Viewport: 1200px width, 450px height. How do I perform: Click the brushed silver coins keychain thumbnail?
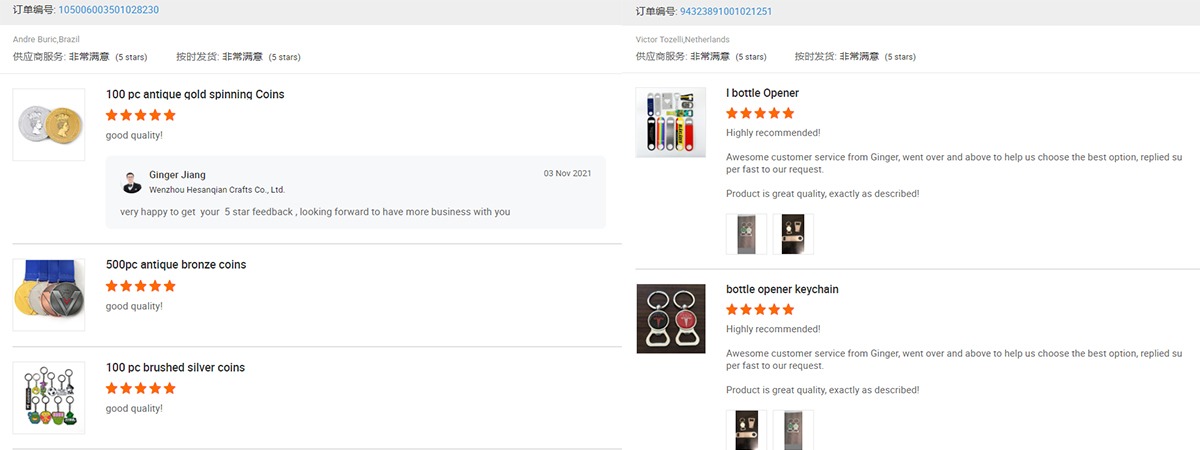click(48, 397)
